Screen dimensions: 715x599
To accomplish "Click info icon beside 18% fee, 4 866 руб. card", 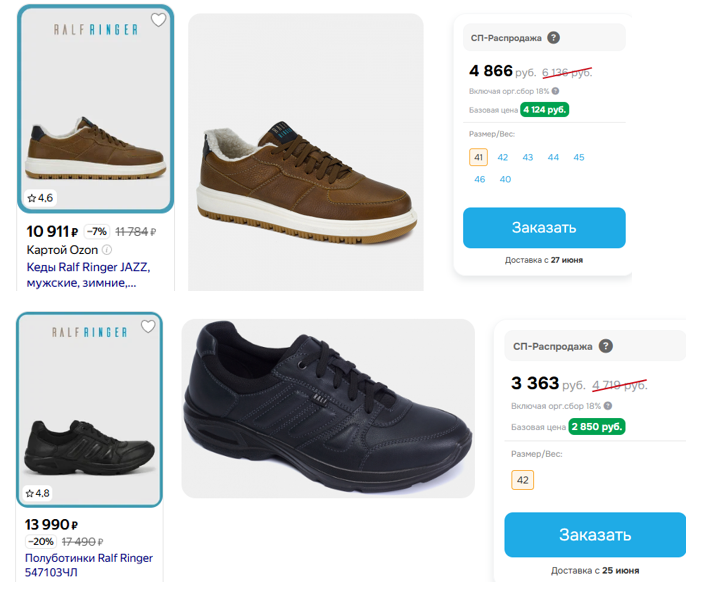I will pos(555,91).
